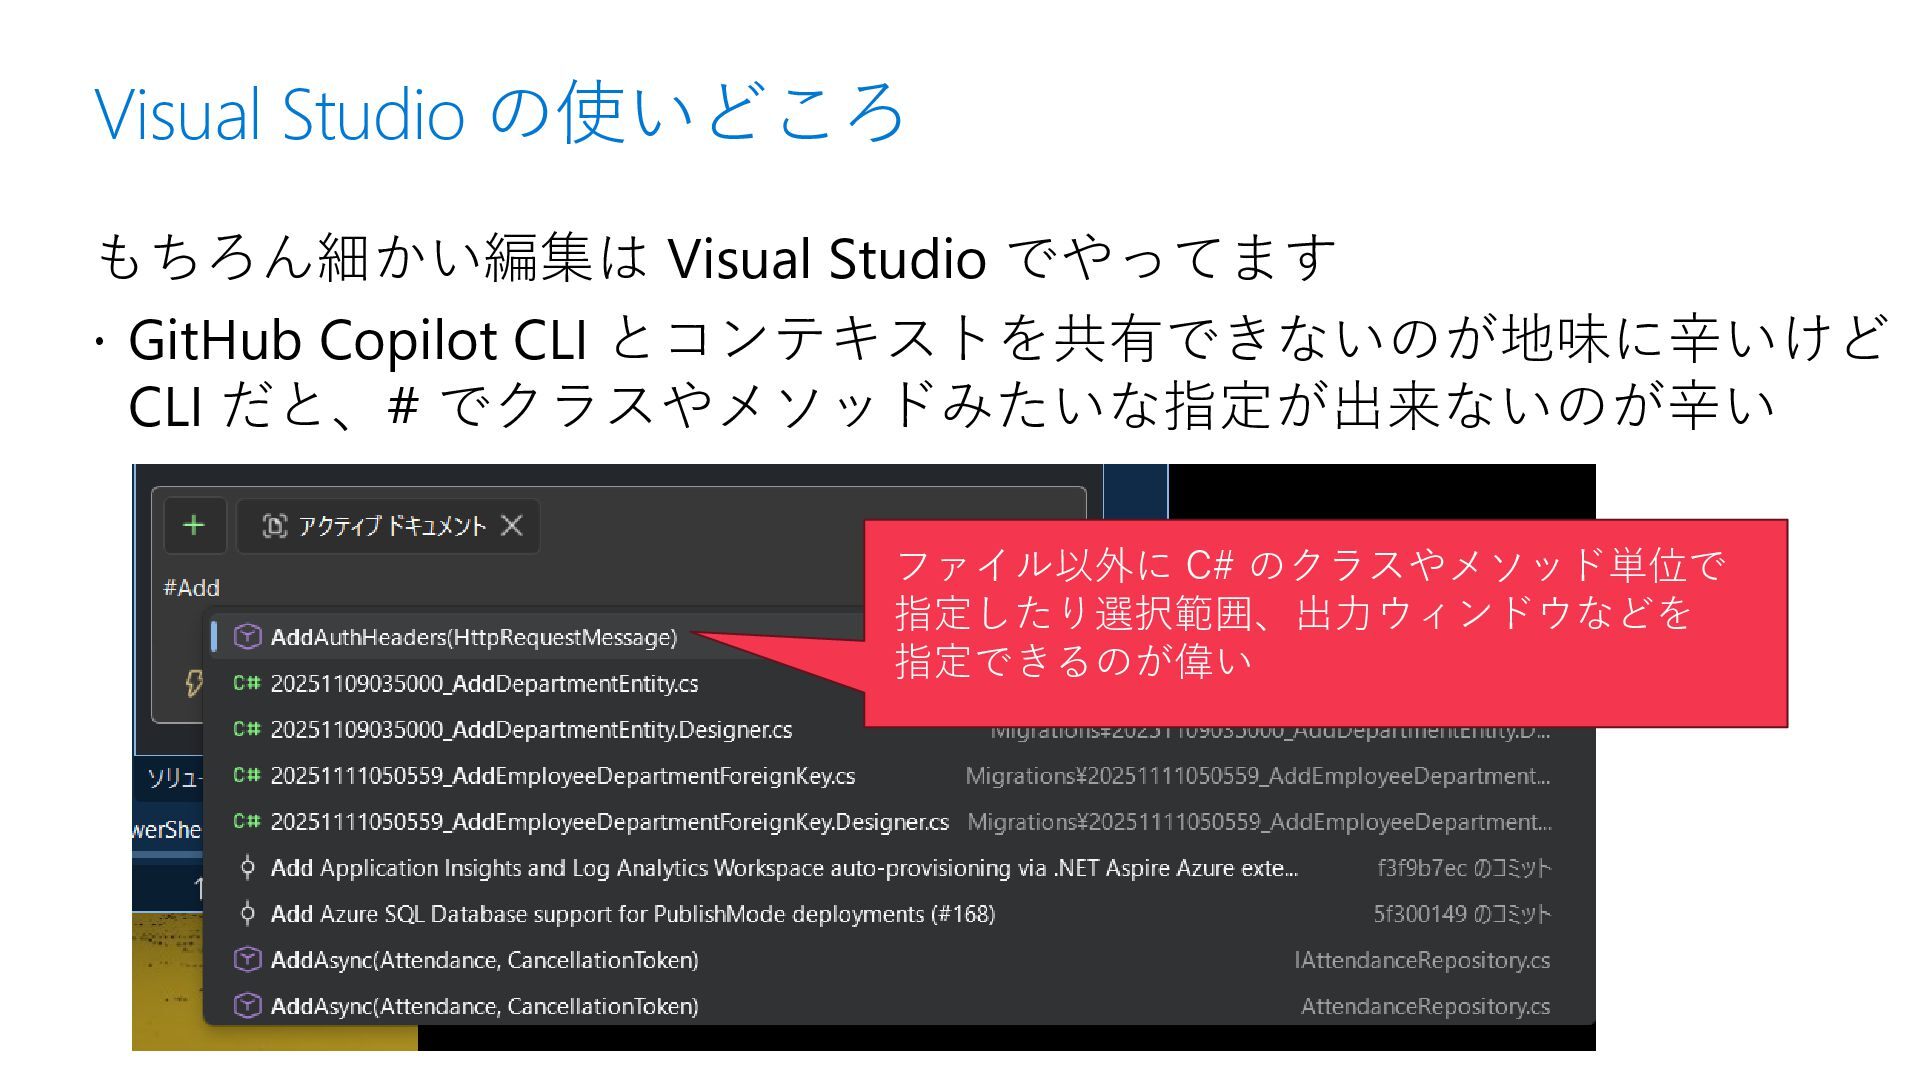1920x1080 pixels.
Task: Choose 20251109035000_AddDepartmentEntity.cs file suggestion
Action: coord(484,683)
